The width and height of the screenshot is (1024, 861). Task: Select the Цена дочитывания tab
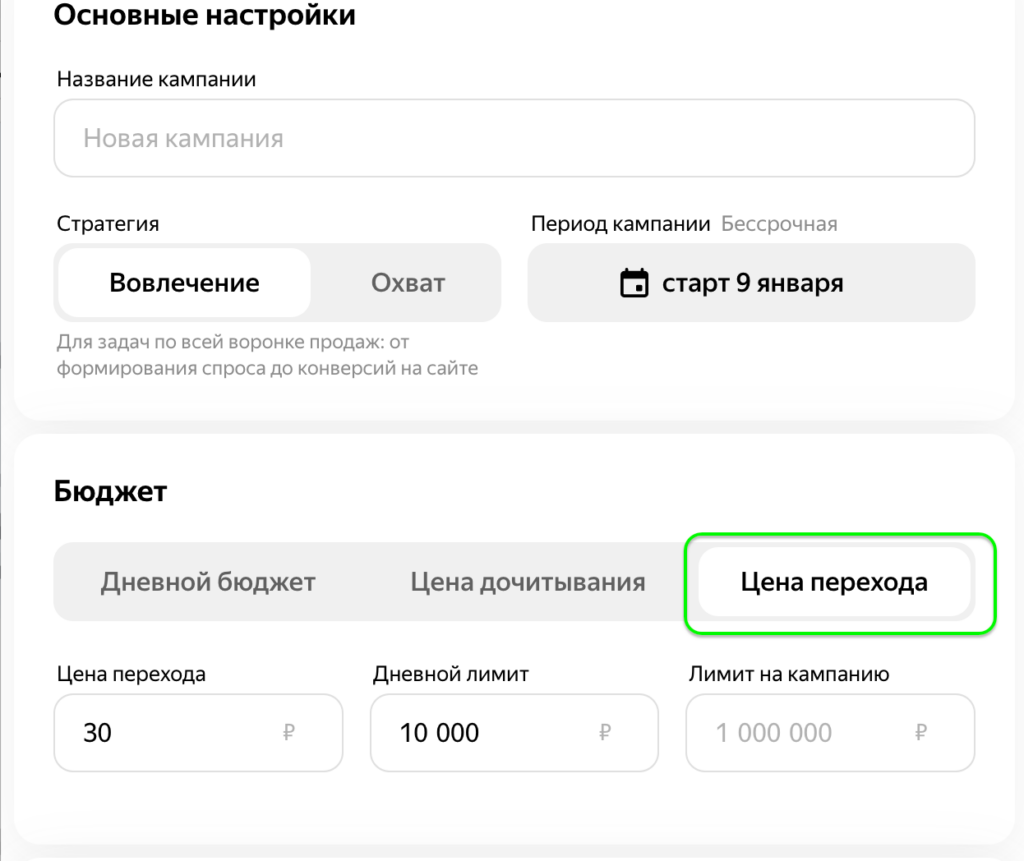528,582
